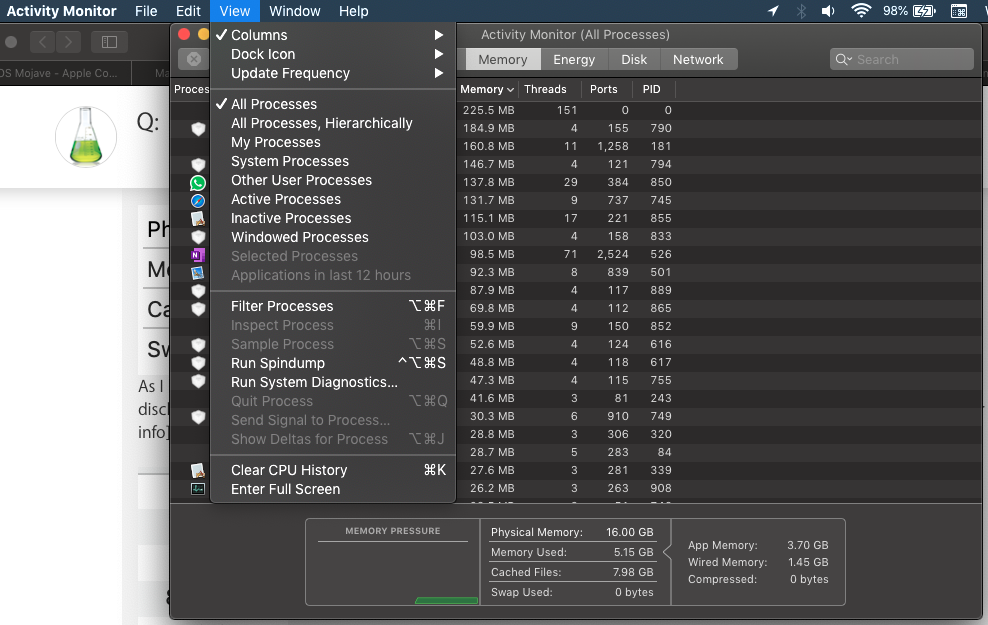
Task: Open the volume speaker menu bar icon
Action: (828, 11)
